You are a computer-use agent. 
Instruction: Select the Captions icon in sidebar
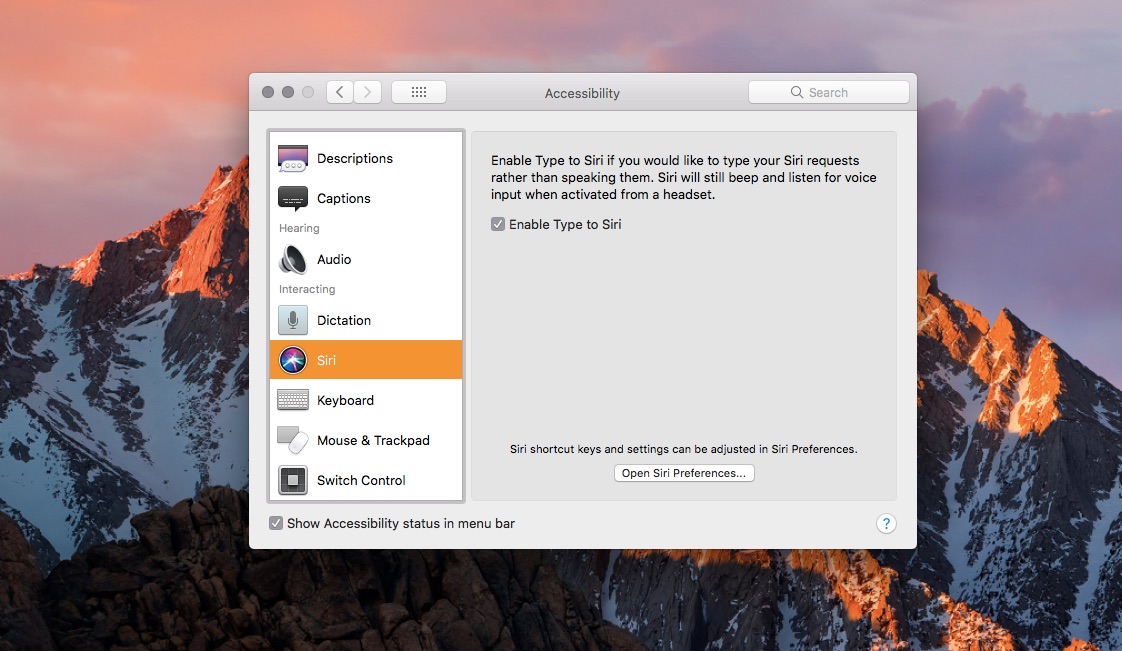[293, 198]
